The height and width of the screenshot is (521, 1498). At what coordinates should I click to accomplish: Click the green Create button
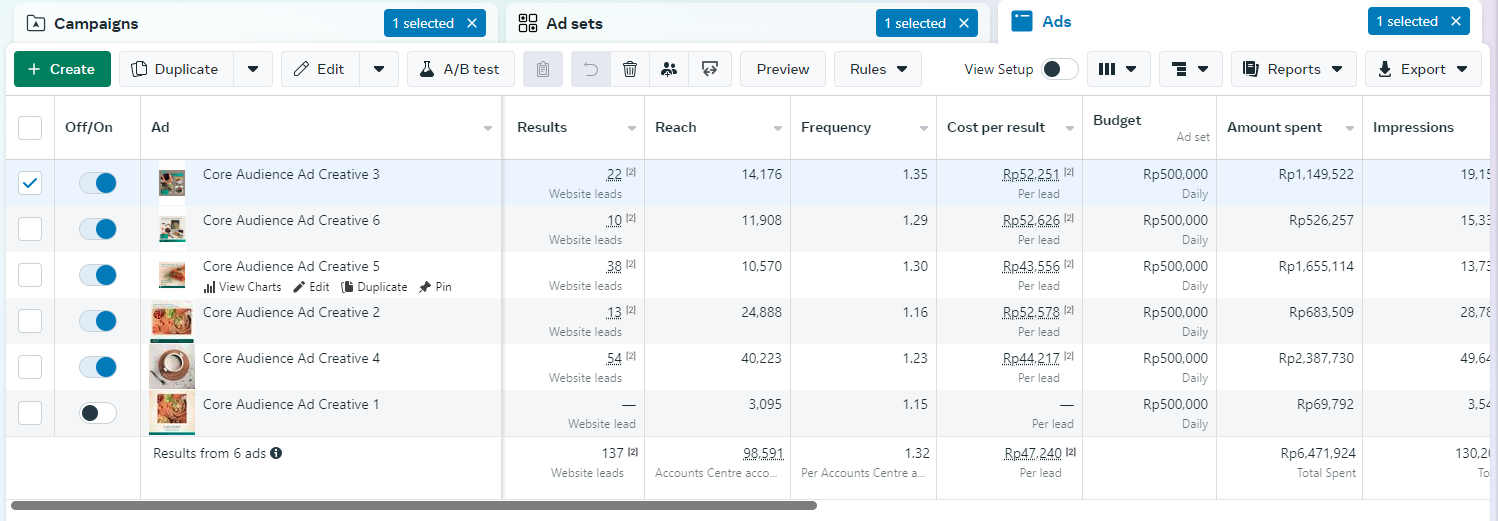click(61, 69)
